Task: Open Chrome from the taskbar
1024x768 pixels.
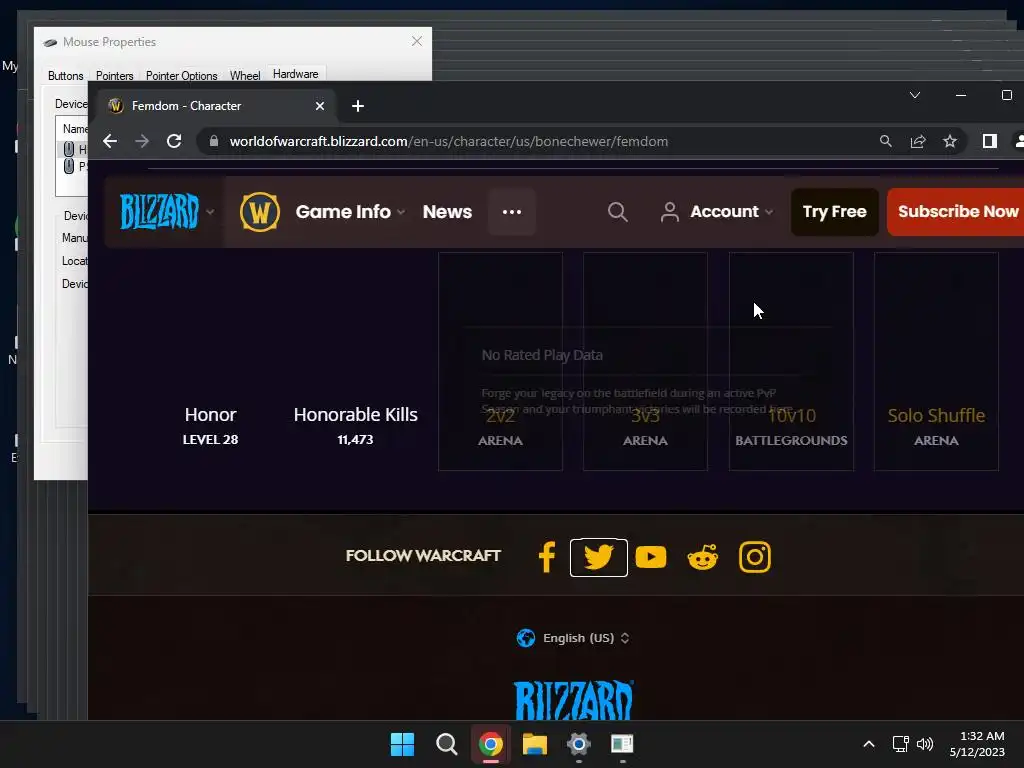Action: pos(490,744)
